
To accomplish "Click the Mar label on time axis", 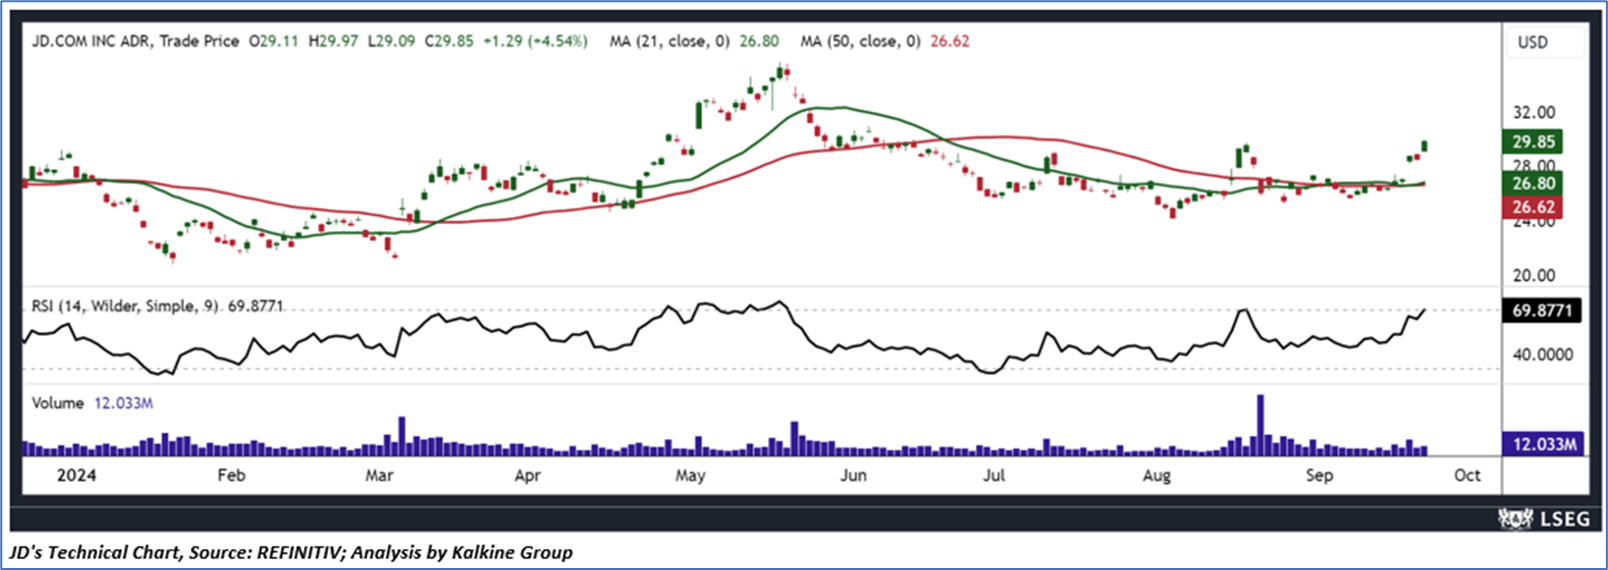I will 379,475.
